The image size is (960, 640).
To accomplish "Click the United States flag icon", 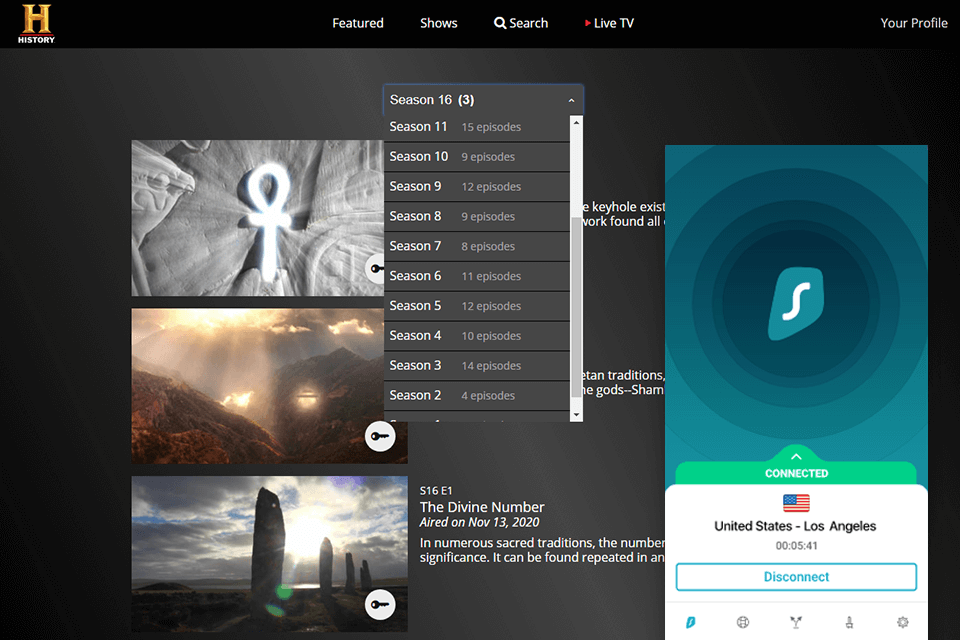I will [x=796, y=503].
